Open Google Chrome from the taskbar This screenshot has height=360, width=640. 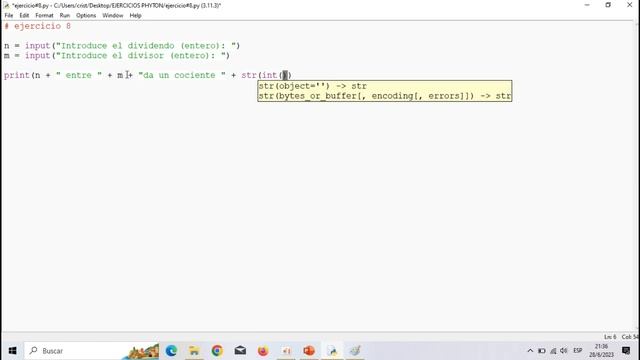(217, 351)
